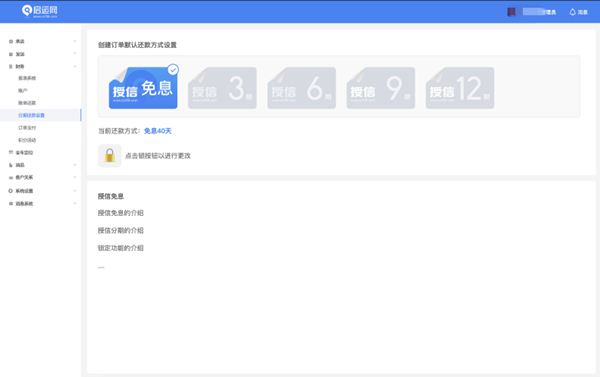This screenshot has height=377, width=600.
Task: Click the 启运网 logo in the header
Action: (39, 11)
